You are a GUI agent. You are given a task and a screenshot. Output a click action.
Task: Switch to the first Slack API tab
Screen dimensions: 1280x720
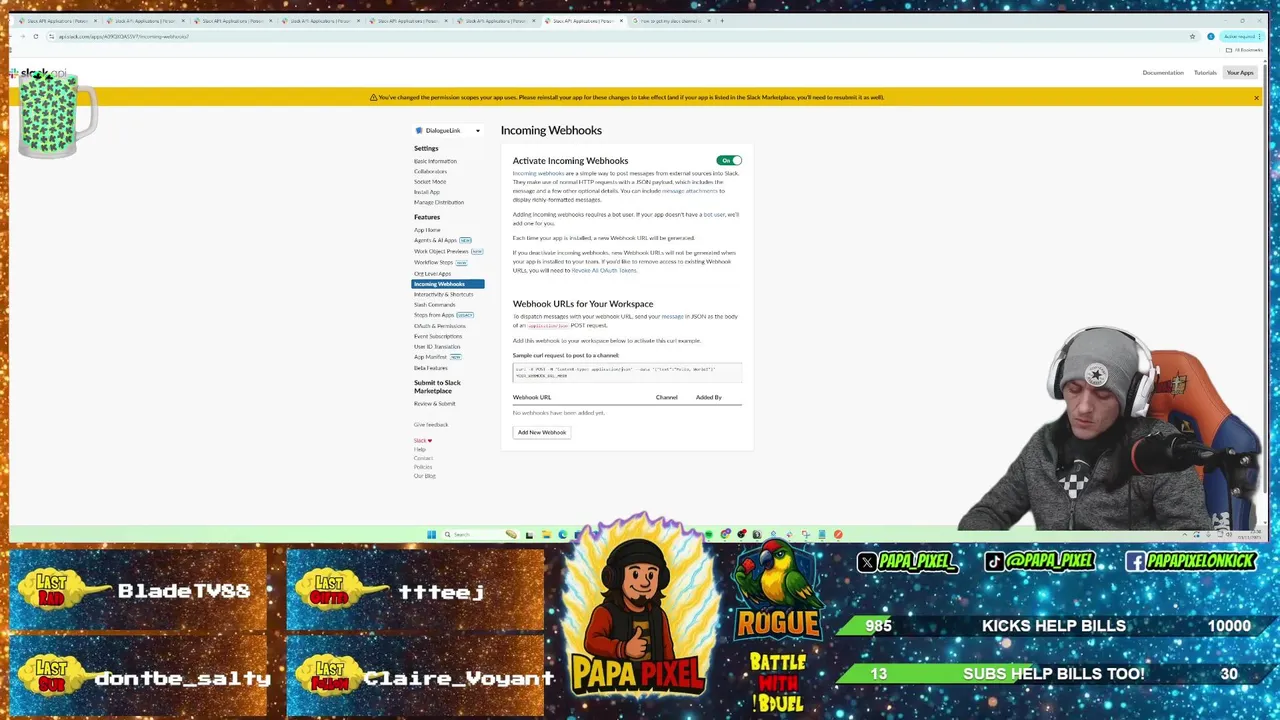[x=58, y=20]
